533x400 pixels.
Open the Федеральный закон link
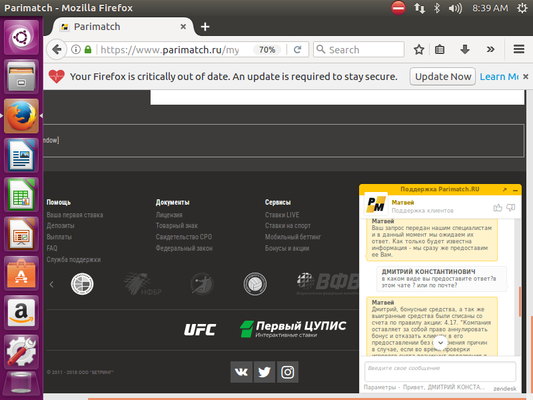point(184,248)
